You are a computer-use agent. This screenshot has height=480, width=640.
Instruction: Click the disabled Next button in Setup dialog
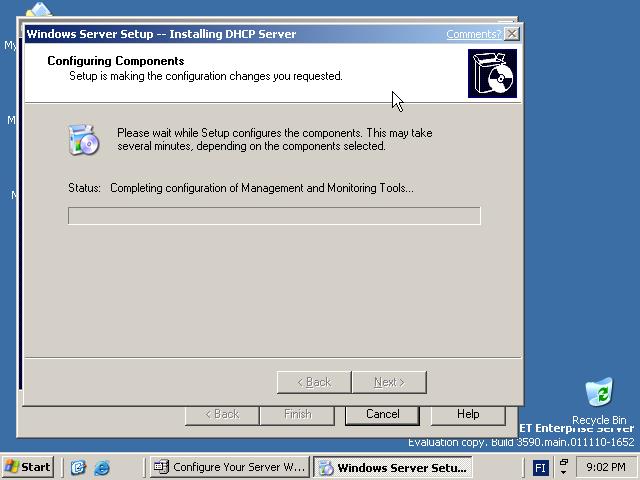click(389, 382)
